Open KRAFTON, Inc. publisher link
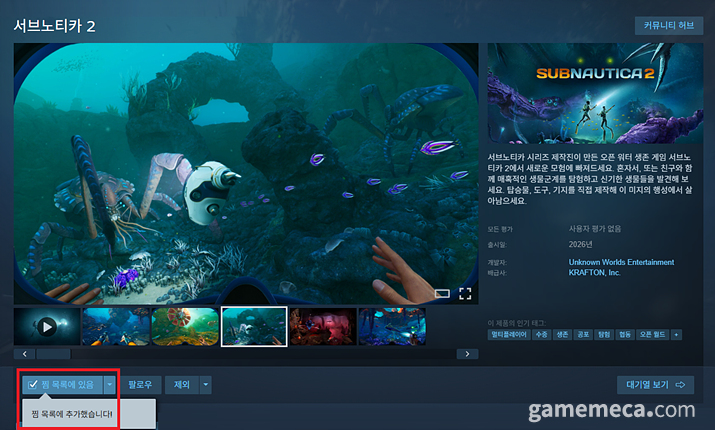Image resolution: width=715 pixels, height=430 pixels. click(x=595, y=272)
